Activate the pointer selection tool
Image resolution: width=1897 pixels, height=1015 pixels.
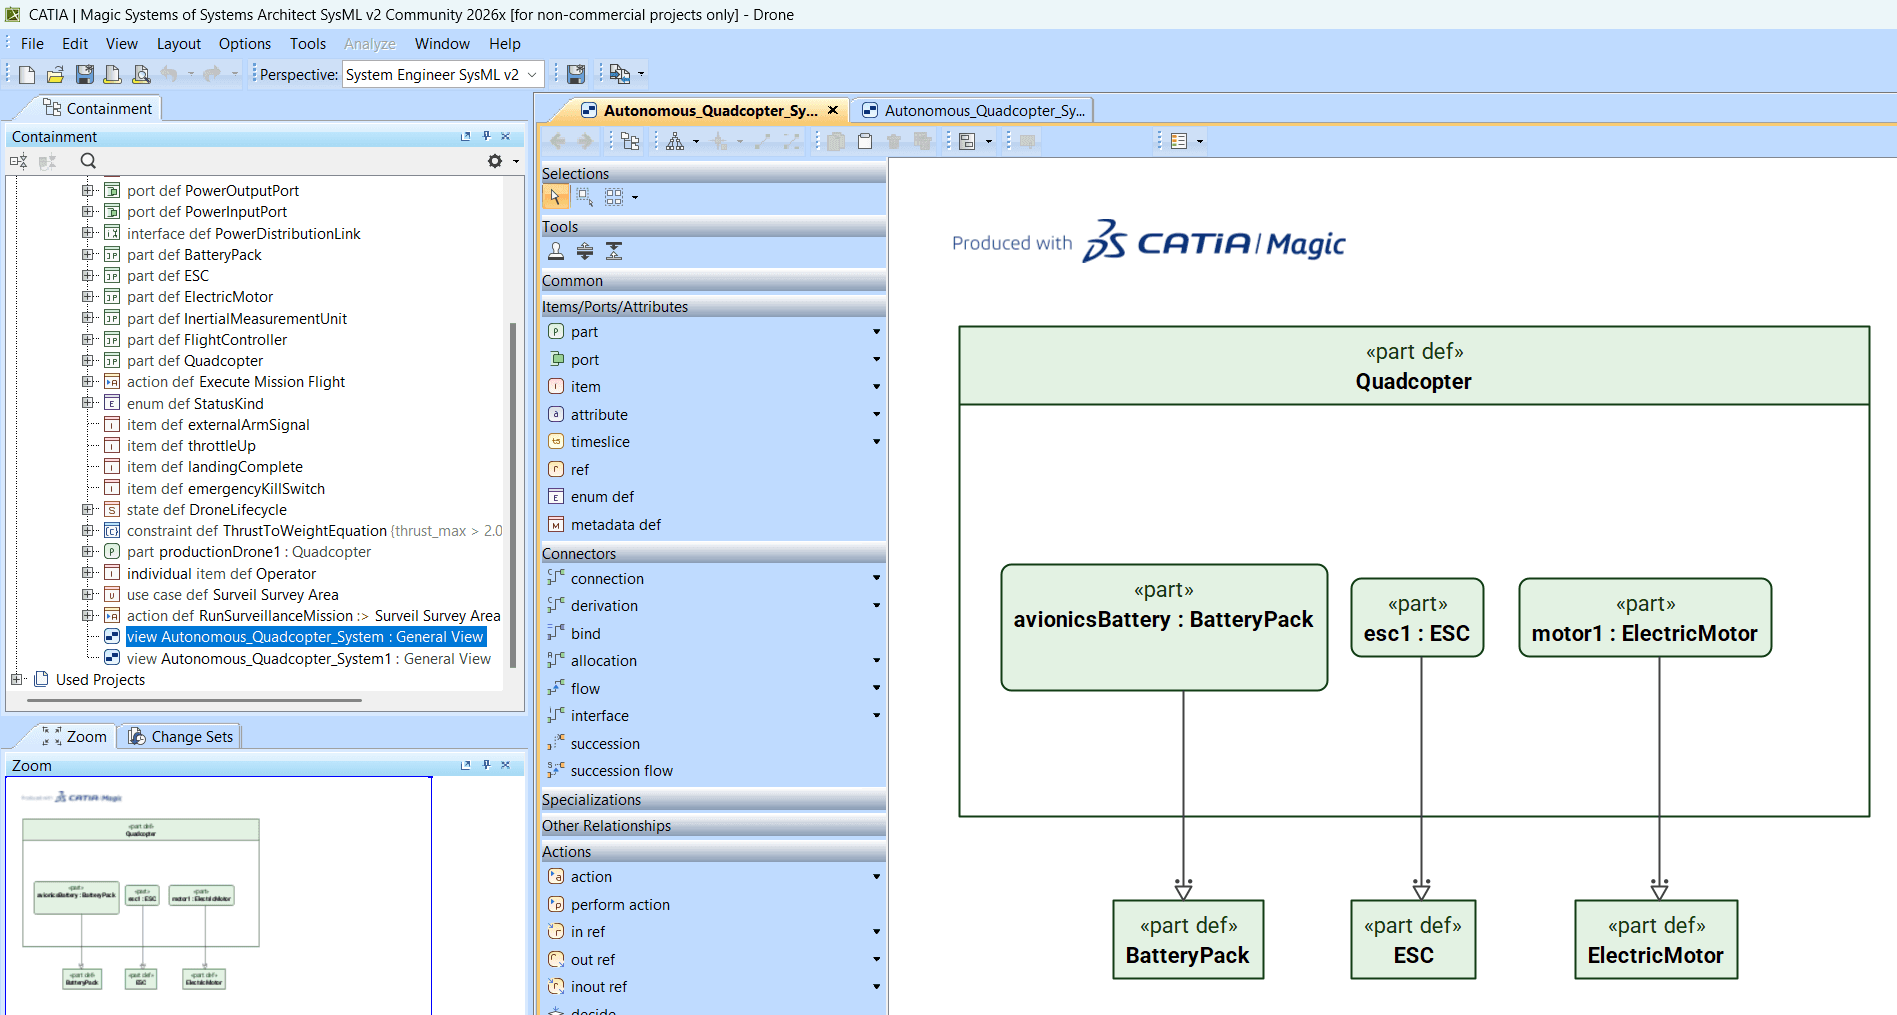555,197
